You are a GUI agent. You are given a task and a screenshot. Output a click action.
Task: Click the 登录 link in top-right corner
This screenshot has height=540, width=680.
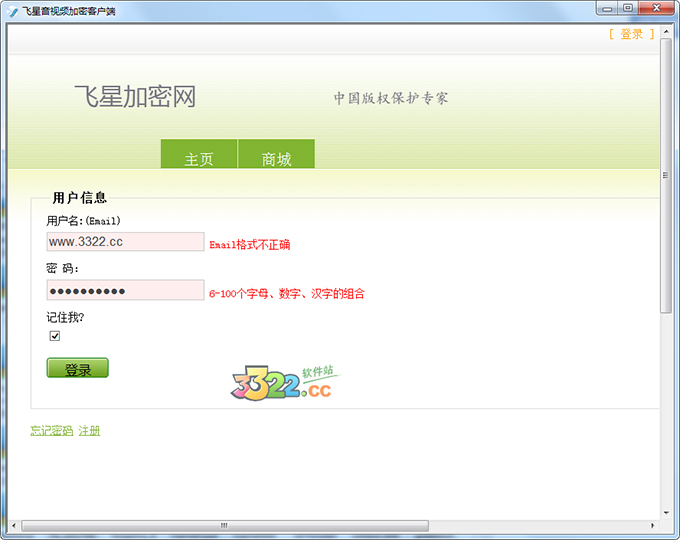[631, 34]
